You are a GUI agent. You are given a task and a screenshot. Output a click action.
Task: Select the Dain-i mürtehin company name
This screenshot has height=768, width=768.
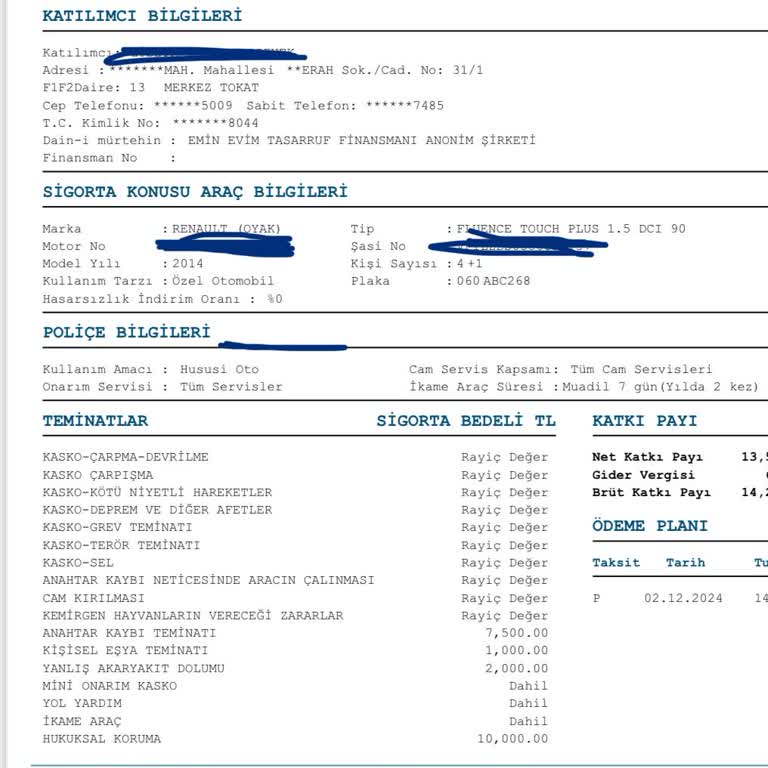point(361,141)
